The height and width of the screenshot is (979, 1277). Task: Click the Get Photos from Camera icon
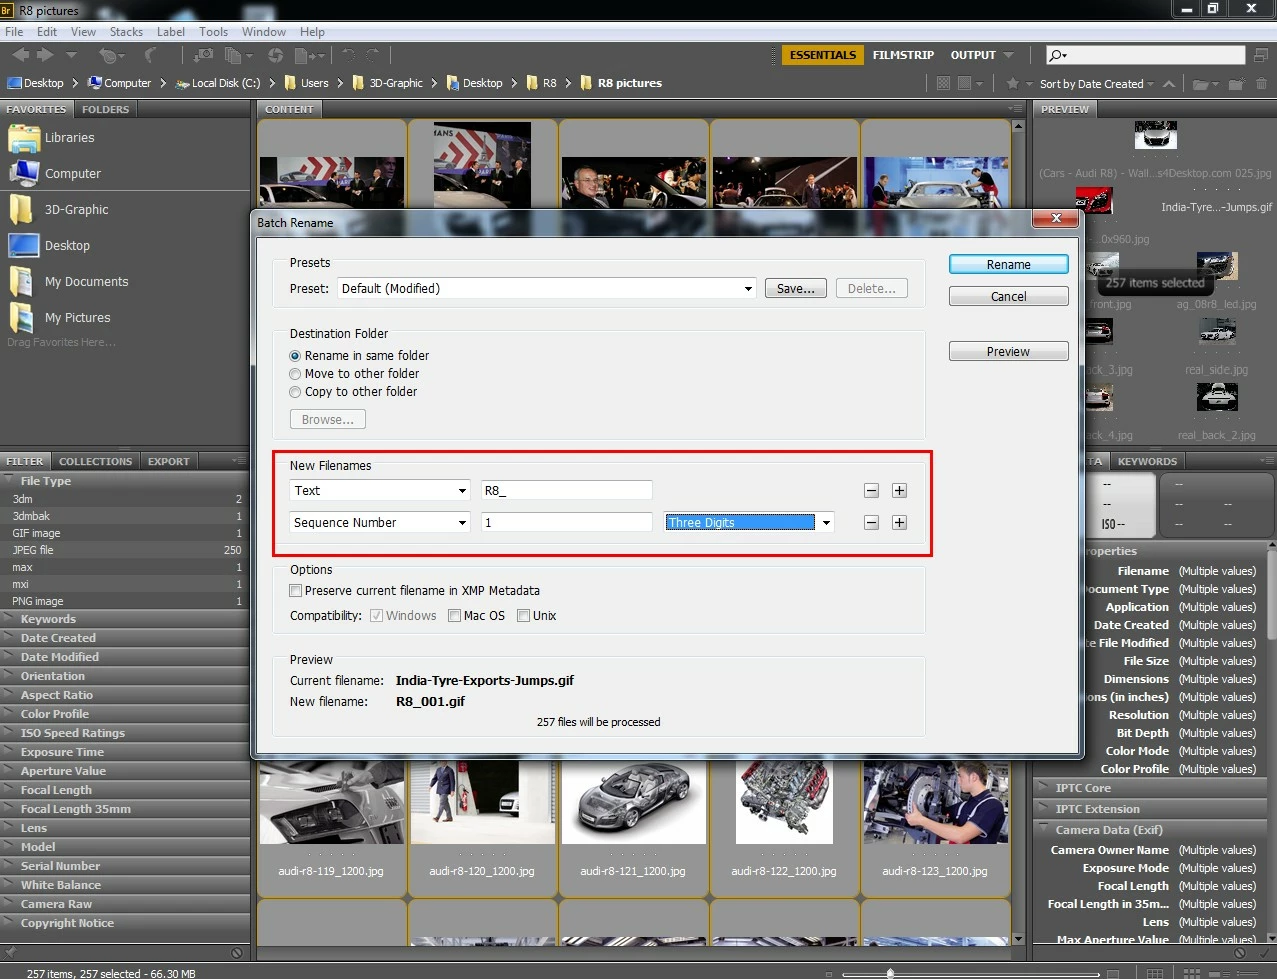click(x=204, y=55)
